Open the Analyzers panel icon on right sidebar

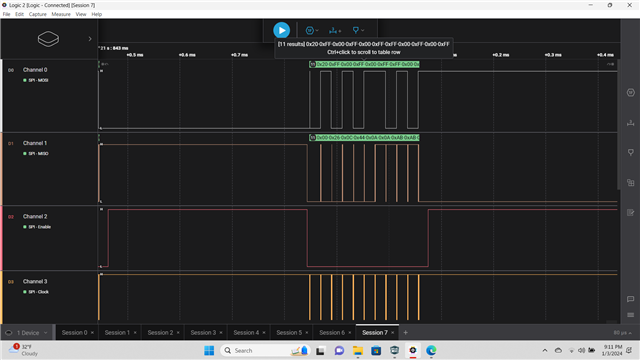(x=631, y=93)
